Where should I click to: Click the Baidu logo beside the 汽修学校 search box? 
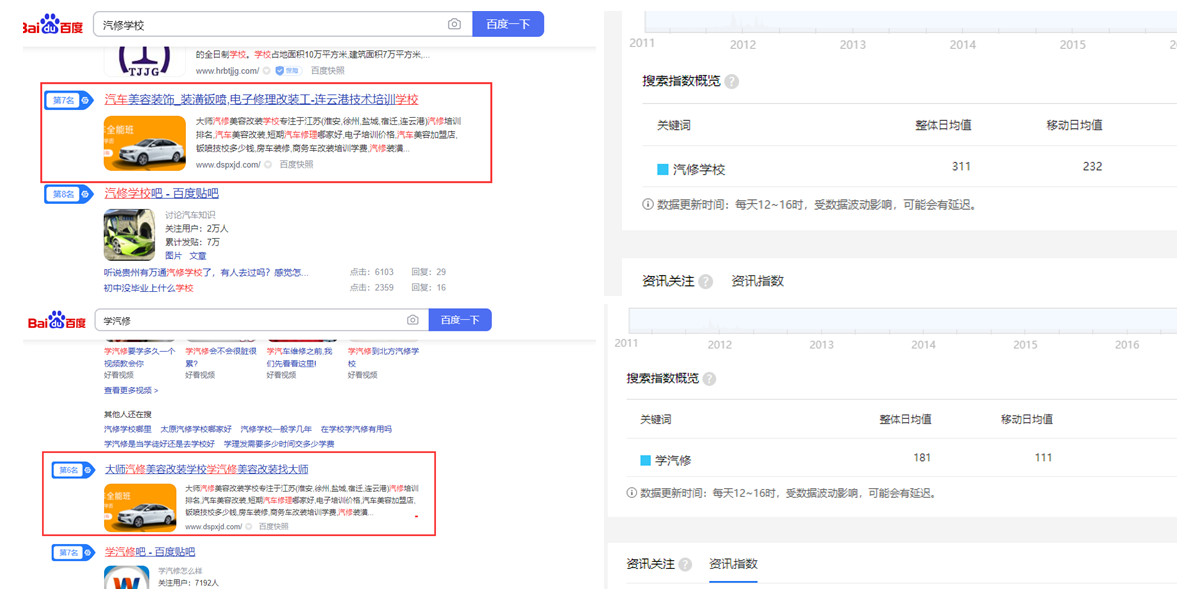[x=53, y=25]
